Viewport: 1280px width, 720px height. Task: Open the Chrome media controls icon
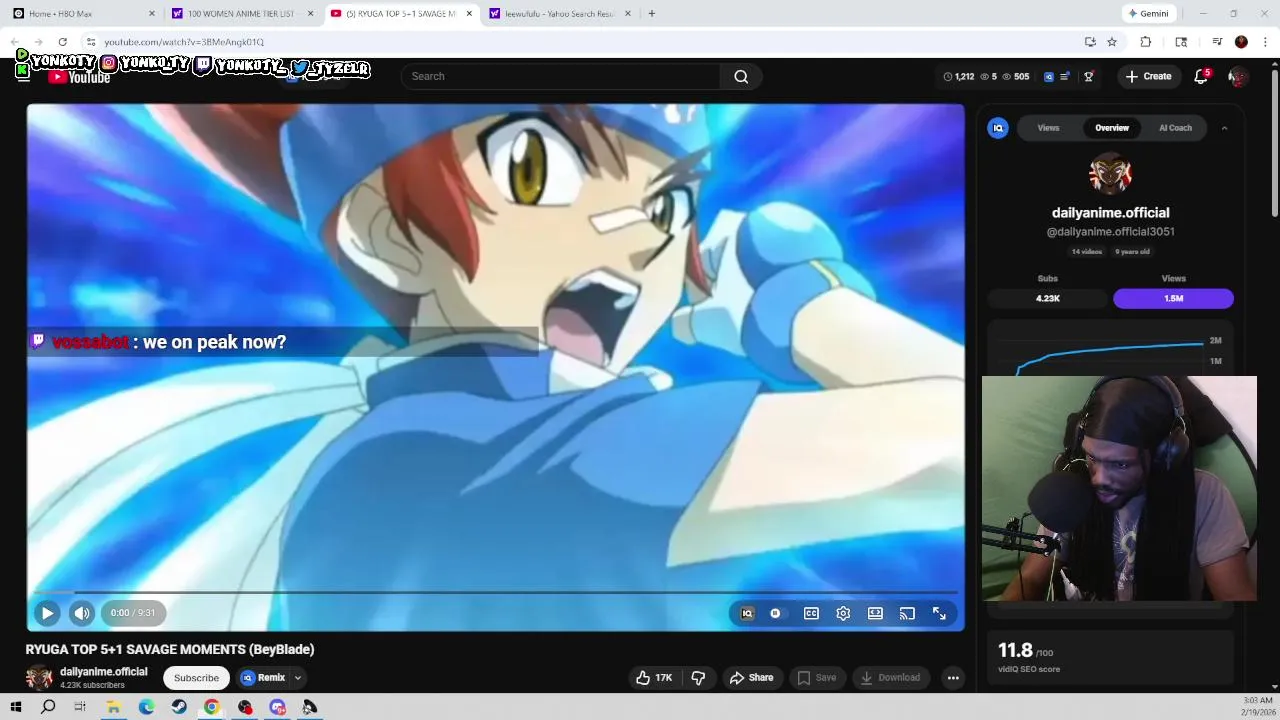(x=1217, y=42)
